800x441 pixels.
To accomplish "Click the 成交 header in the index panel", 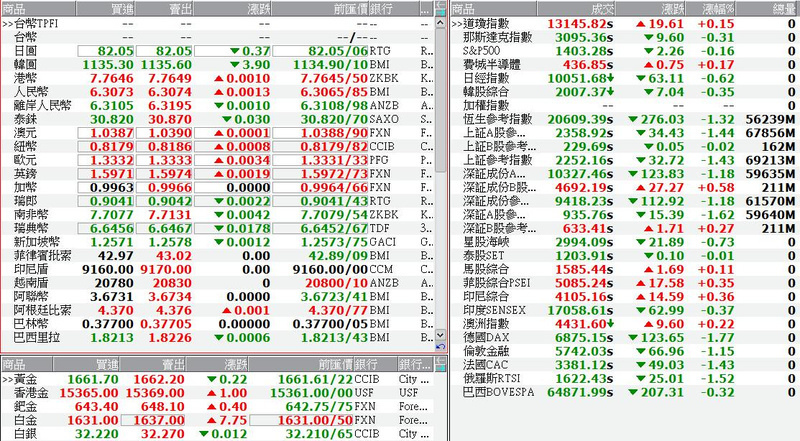I will (x=577, y=9).
